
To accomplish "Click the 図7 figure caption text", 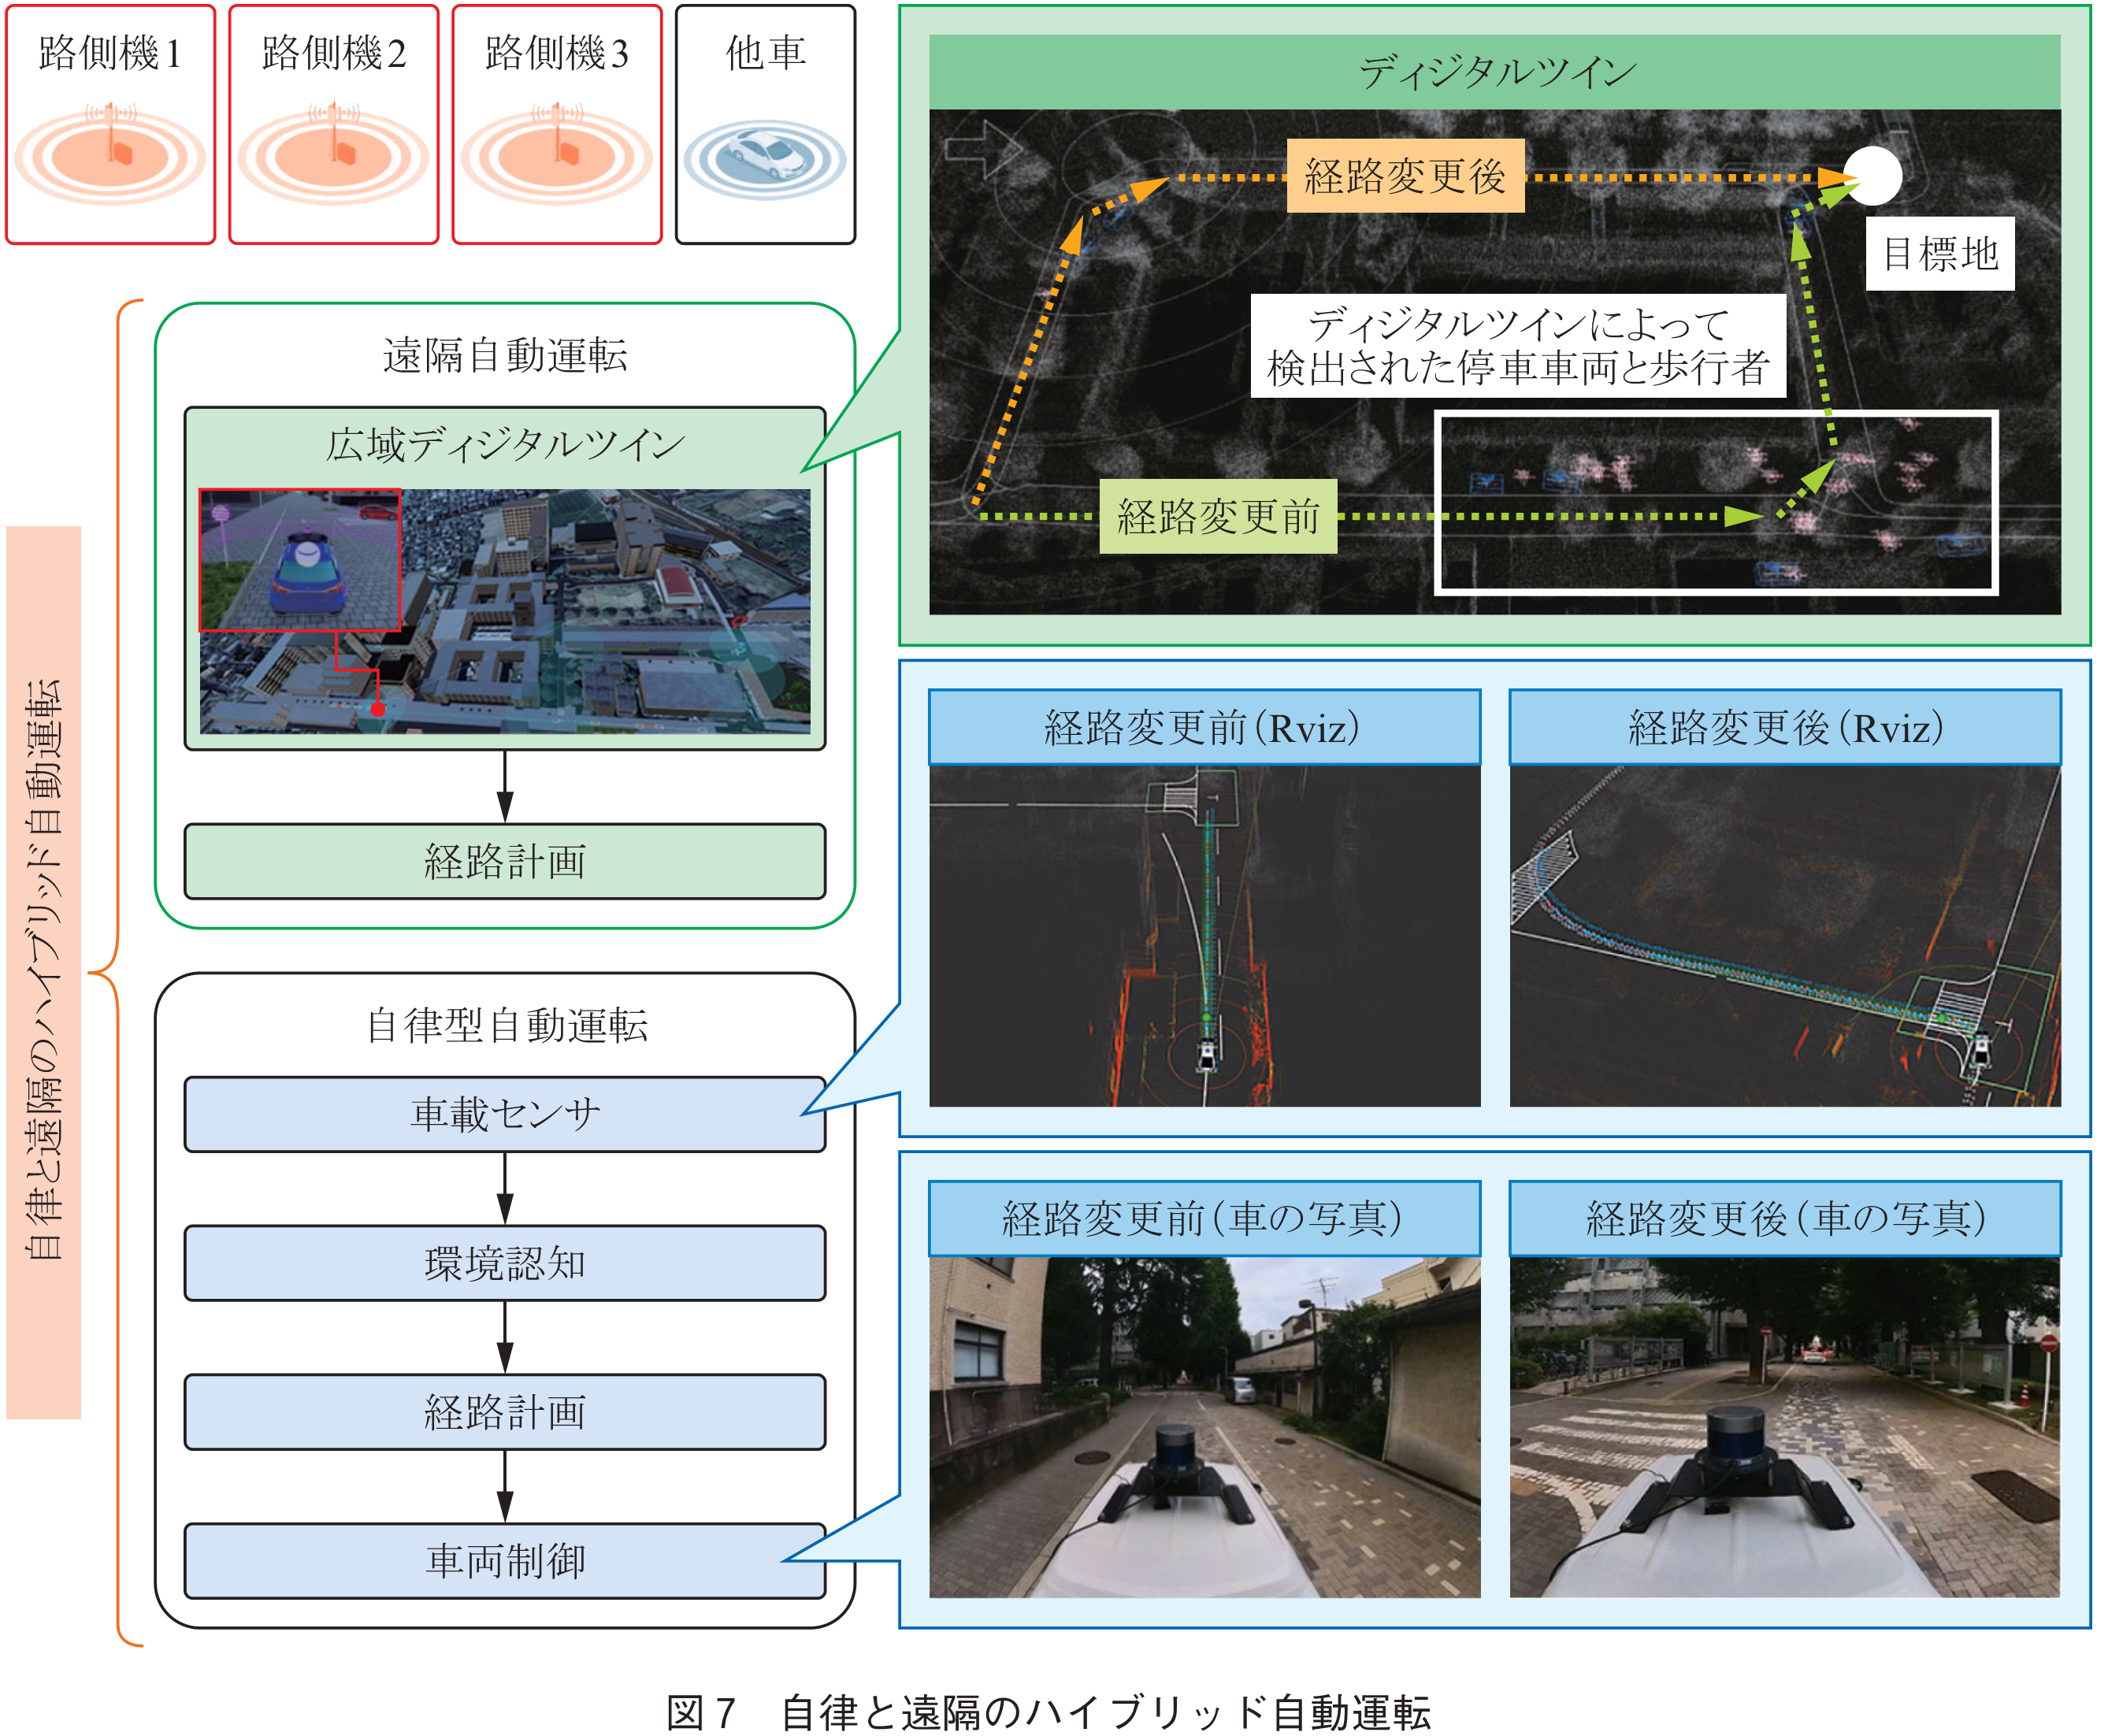I will pyautogui.click(x=1049, y=1712).
